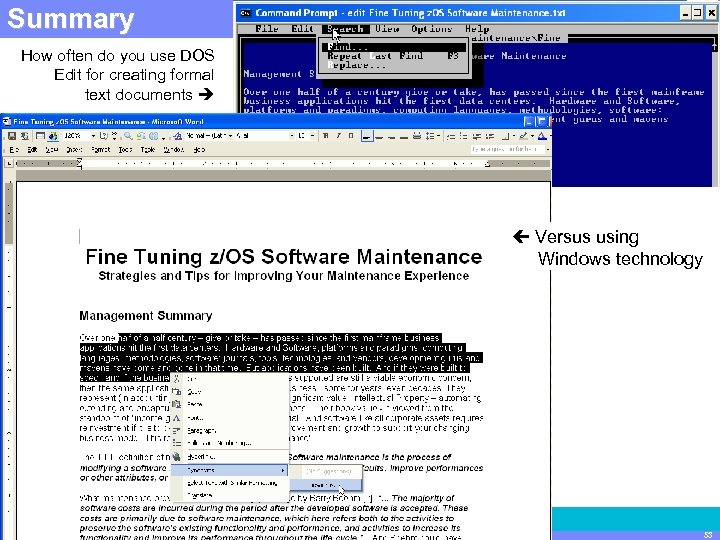The image size is (720, 540).
Task: Click the Increase Indent icon
Action: click(x=490, y=136)
